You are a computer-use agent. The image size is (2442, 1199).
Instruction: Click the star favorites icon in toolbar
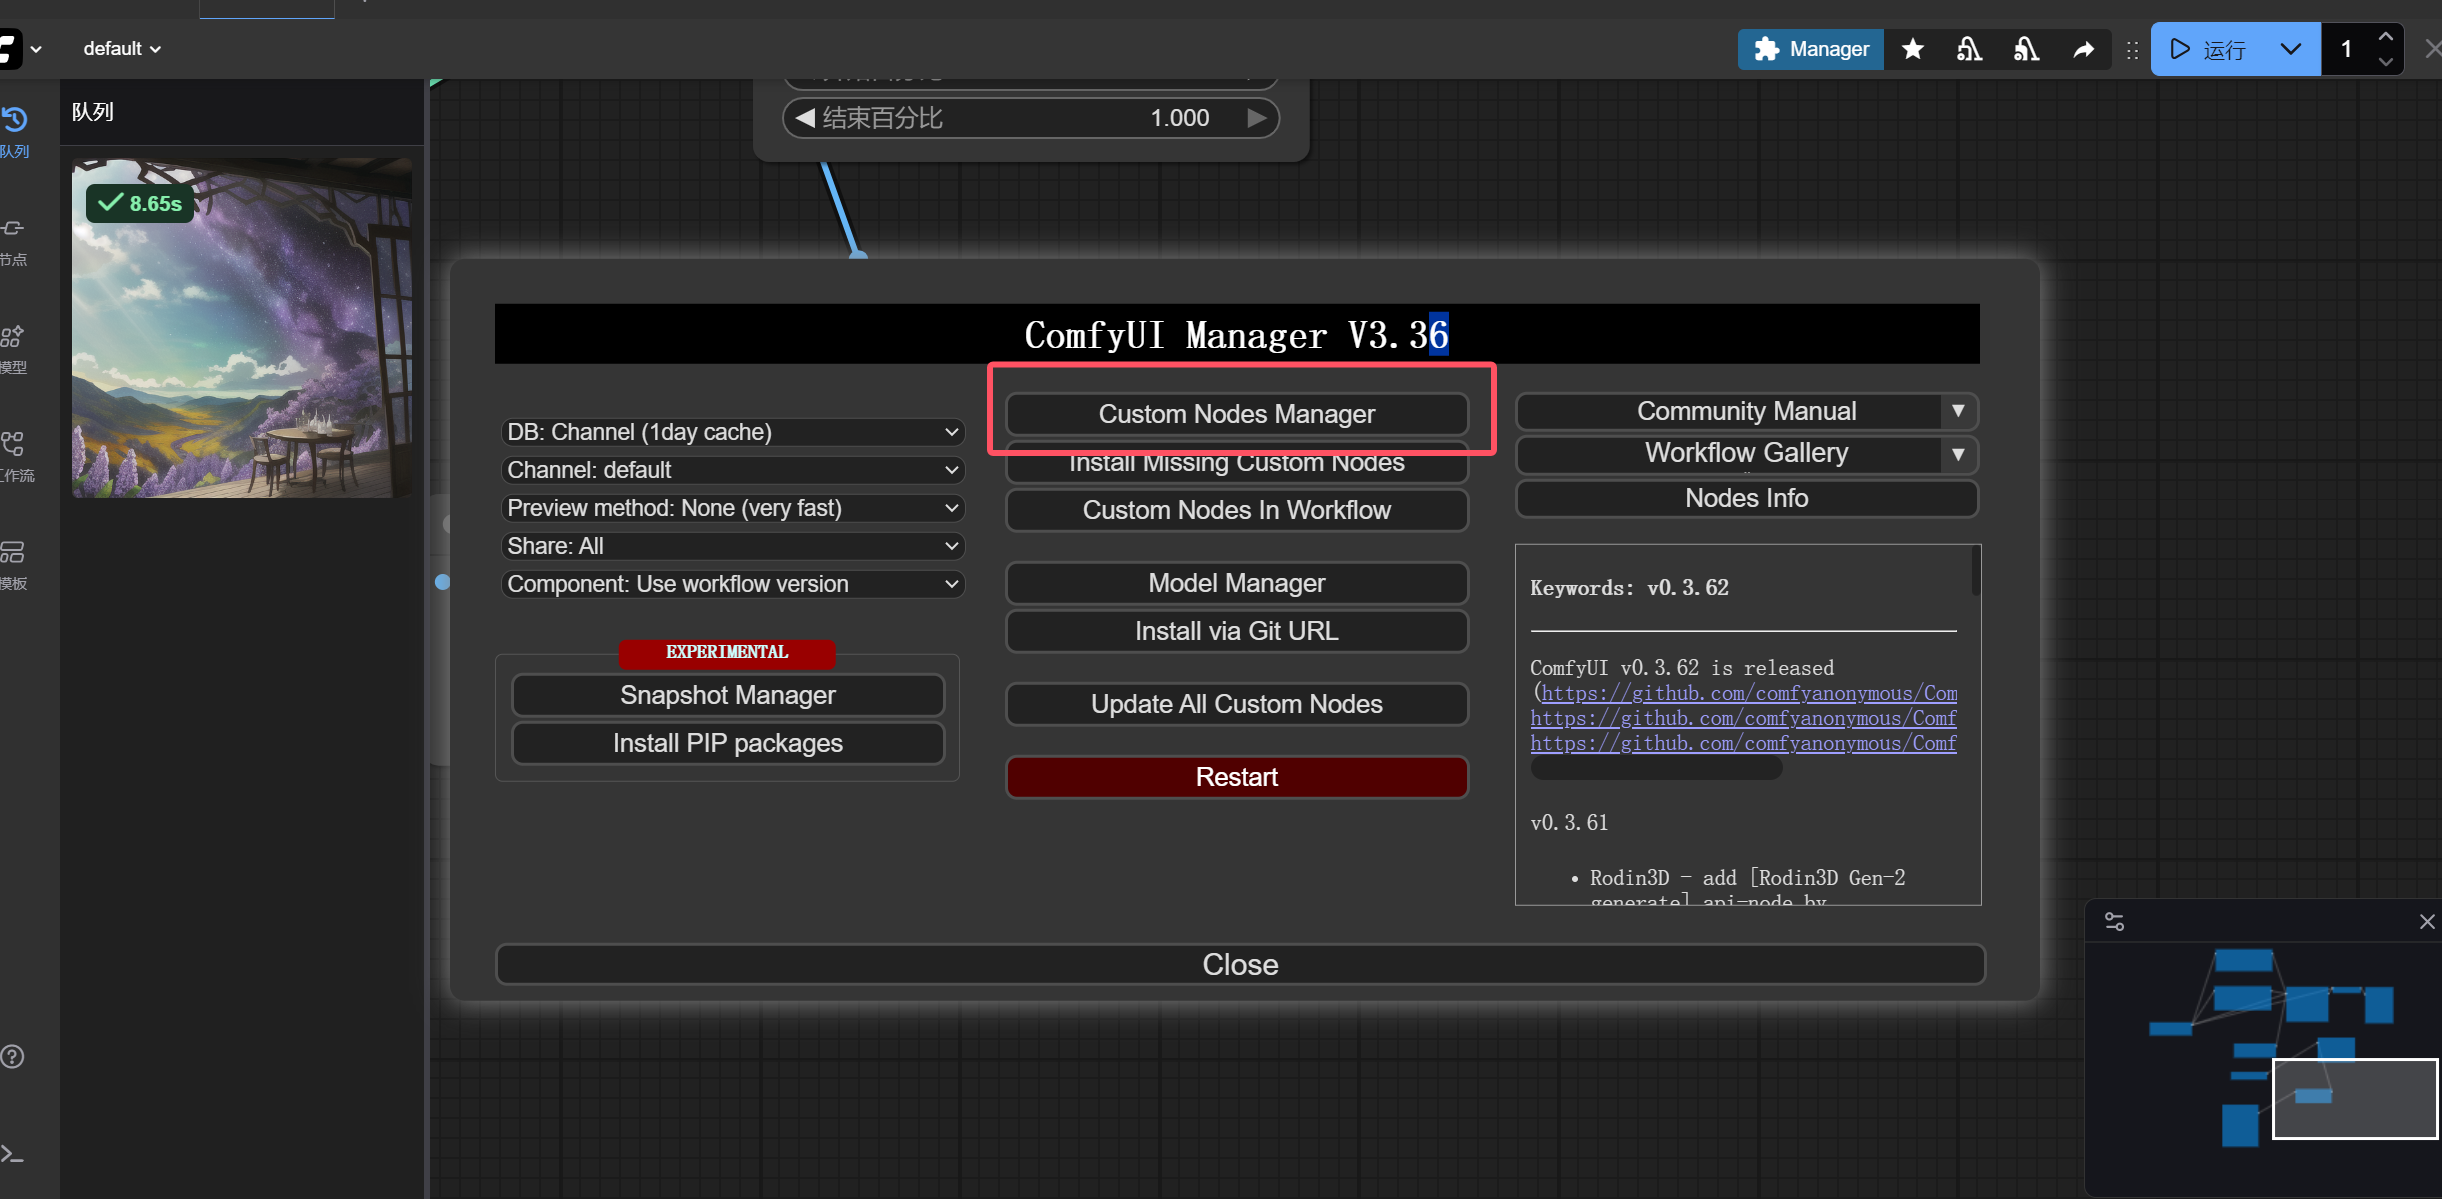tap(1912, 49)
